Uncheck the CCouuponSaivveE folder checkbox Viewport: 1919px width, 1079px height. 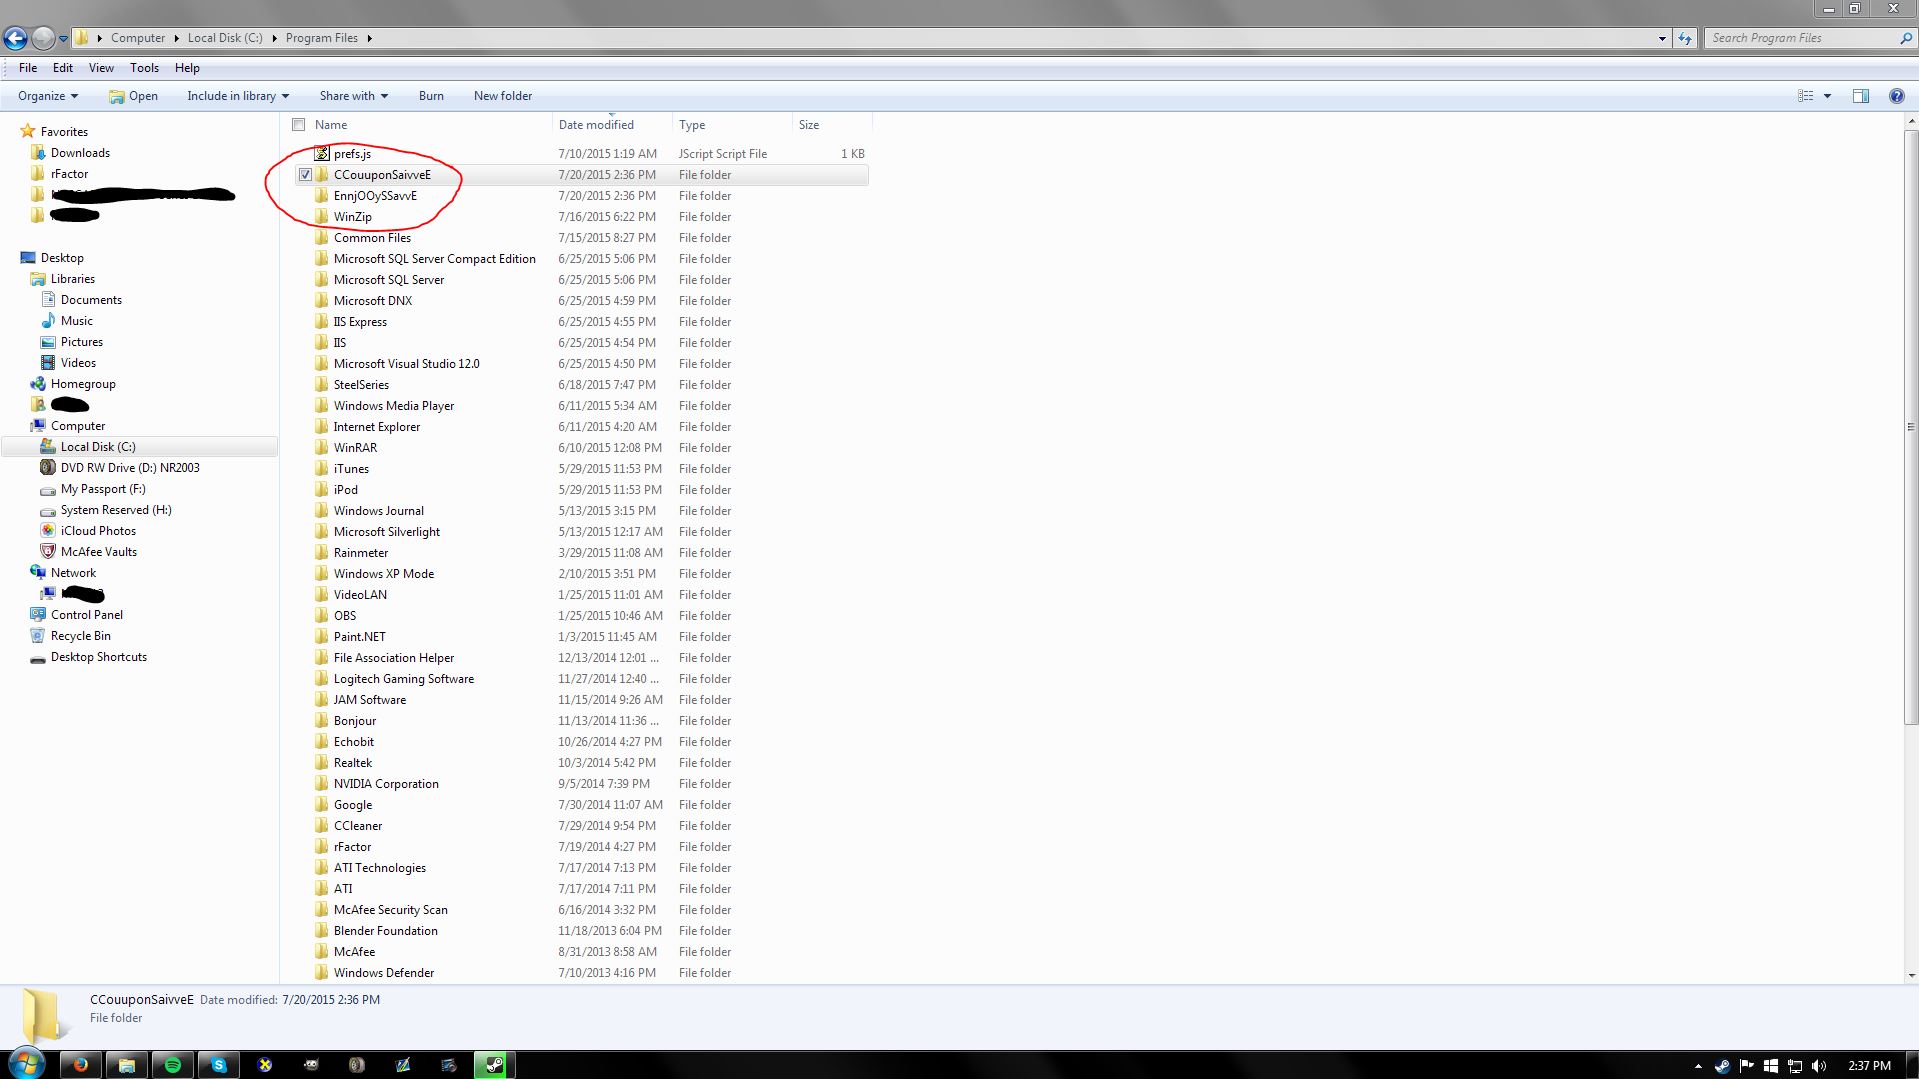pos(305,175)
